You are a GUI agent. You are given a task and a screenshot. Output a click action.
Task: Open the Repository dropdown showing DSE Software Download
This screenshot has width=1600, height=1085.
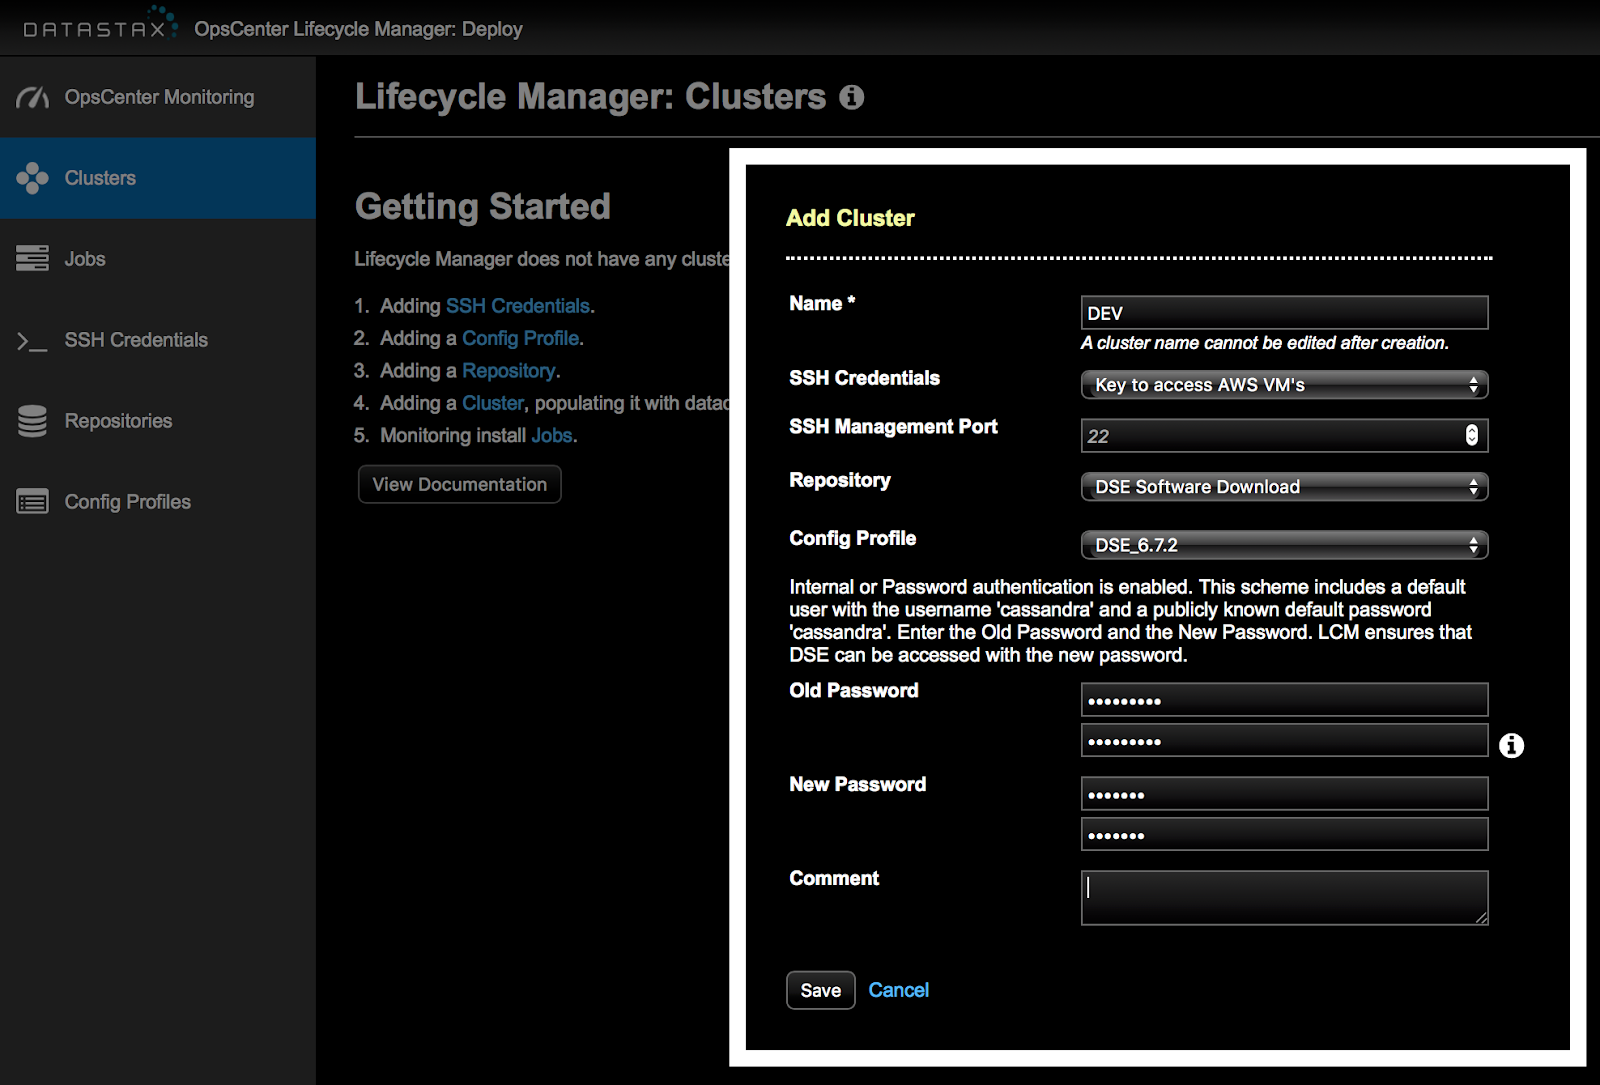[1284, 487]
